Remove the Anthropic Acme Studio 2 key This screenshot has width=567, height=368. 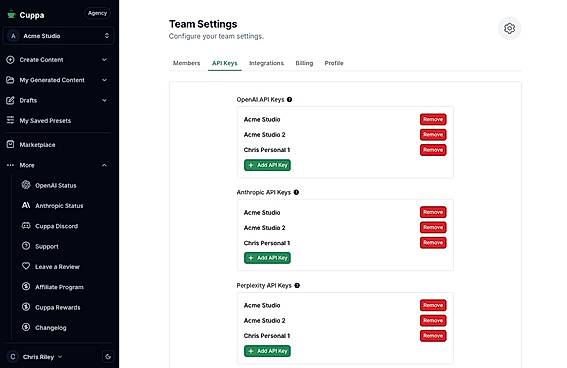pyautogui.click(x=433, y=227)
